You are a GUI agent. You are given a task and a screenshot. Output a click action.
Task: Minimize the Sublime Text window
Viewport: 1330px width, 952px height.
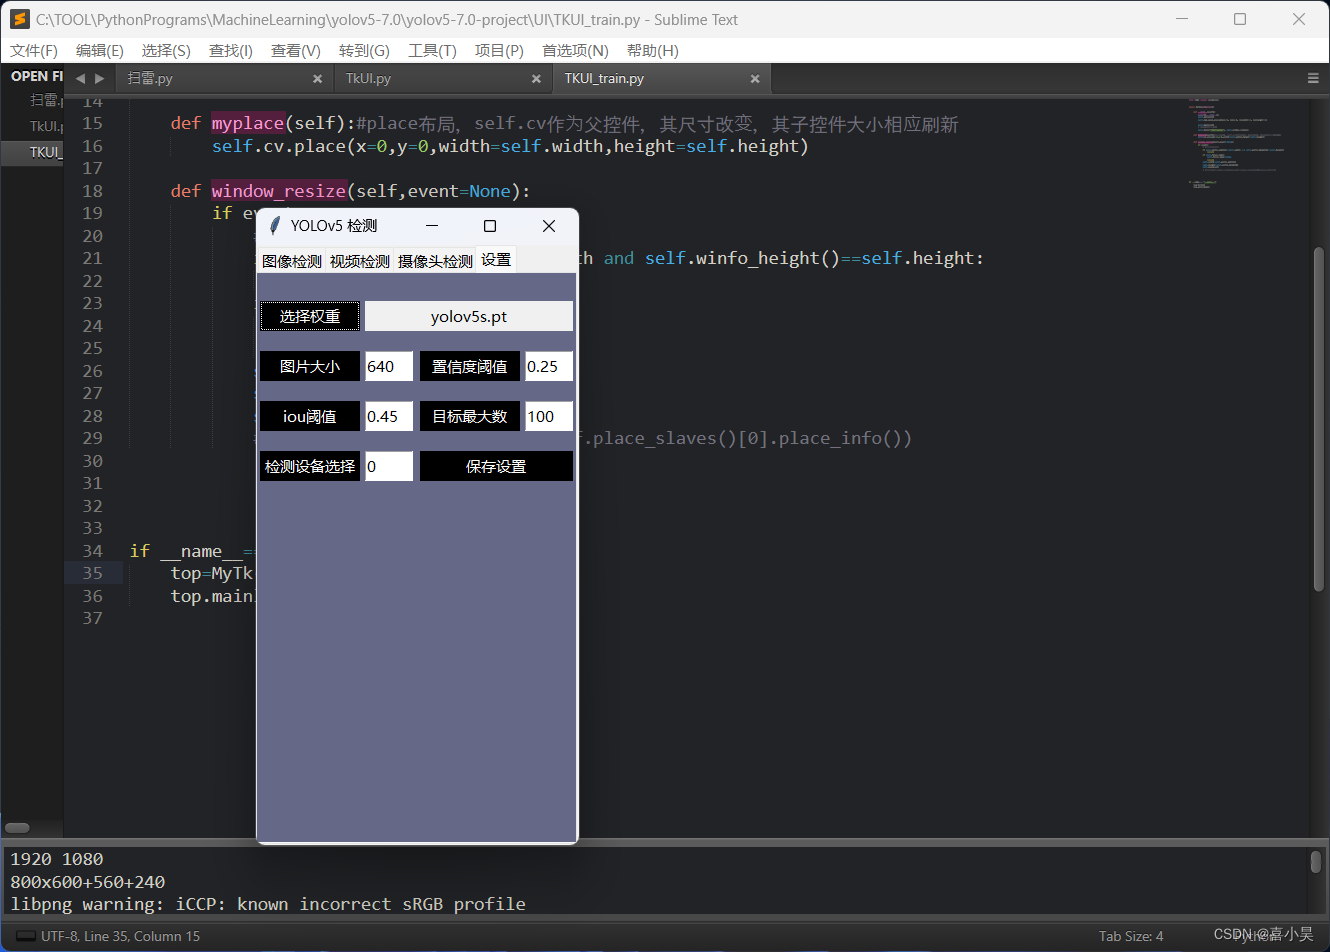pos(1182,19)
